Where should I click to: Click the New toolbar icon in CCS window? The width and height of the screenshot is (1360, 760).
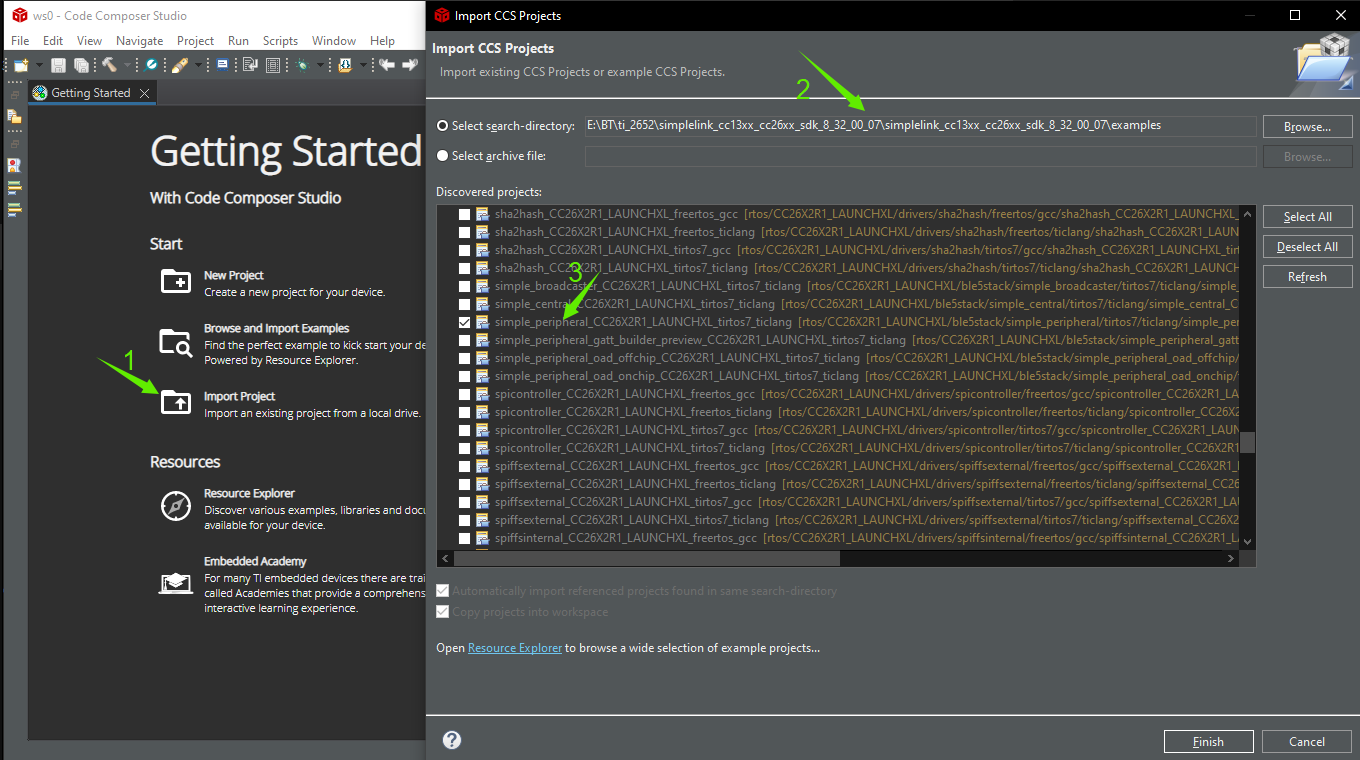pos(21,65)
